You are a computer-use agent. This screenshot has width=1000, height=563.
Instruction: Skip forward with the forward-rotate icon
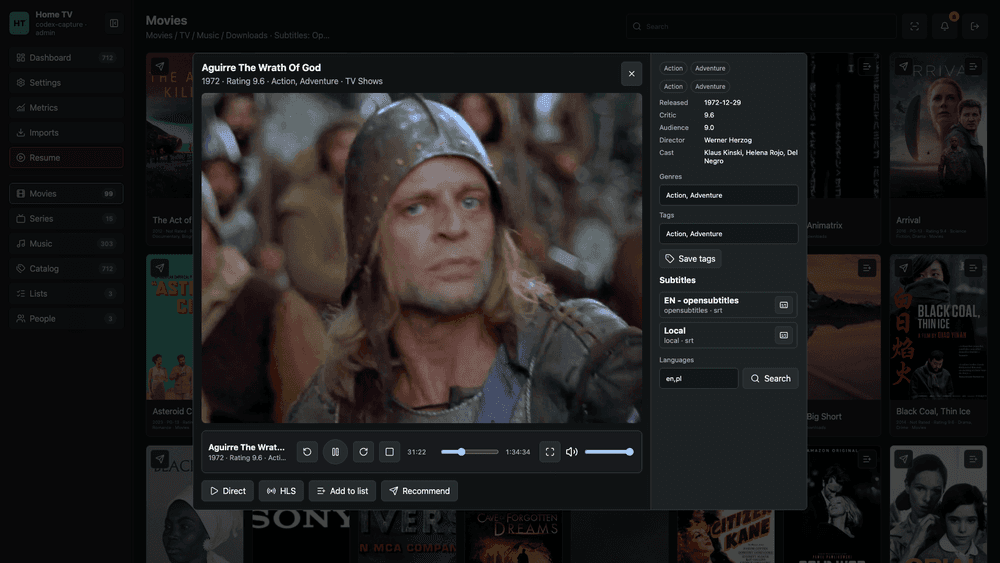pos(364,452)
